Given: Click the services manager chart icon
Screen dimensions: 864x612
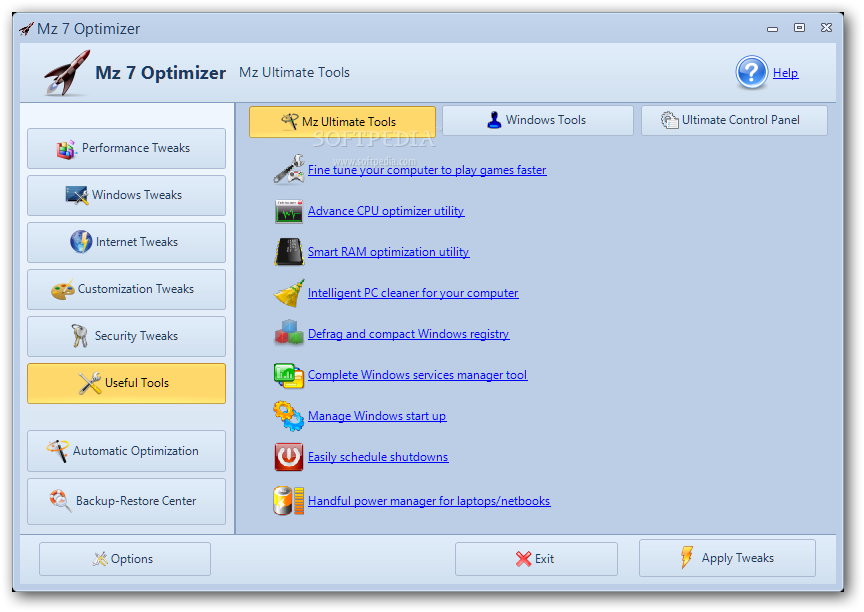Looking at the screenshot, I should point(289,375).
